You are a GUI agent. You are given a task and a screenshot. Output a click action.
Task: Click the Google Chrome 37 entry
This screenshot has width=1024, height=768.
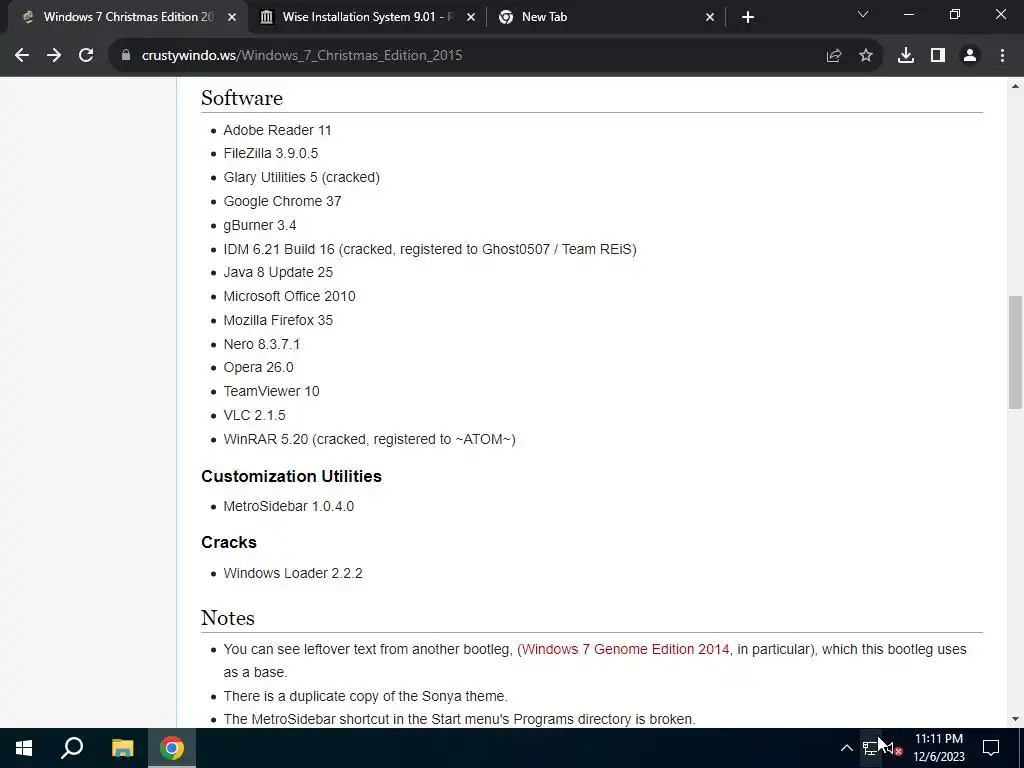click(282, 201)
